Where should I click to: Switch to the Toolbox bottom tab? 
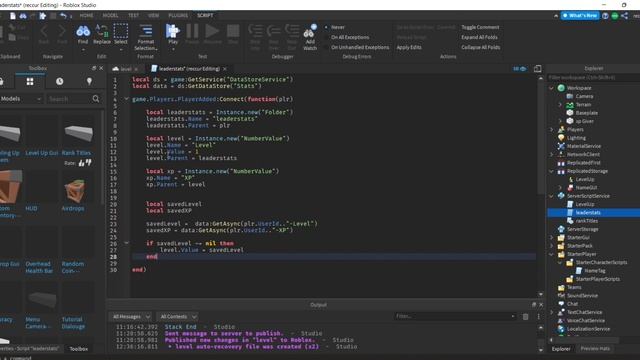[x=78, y=349]
